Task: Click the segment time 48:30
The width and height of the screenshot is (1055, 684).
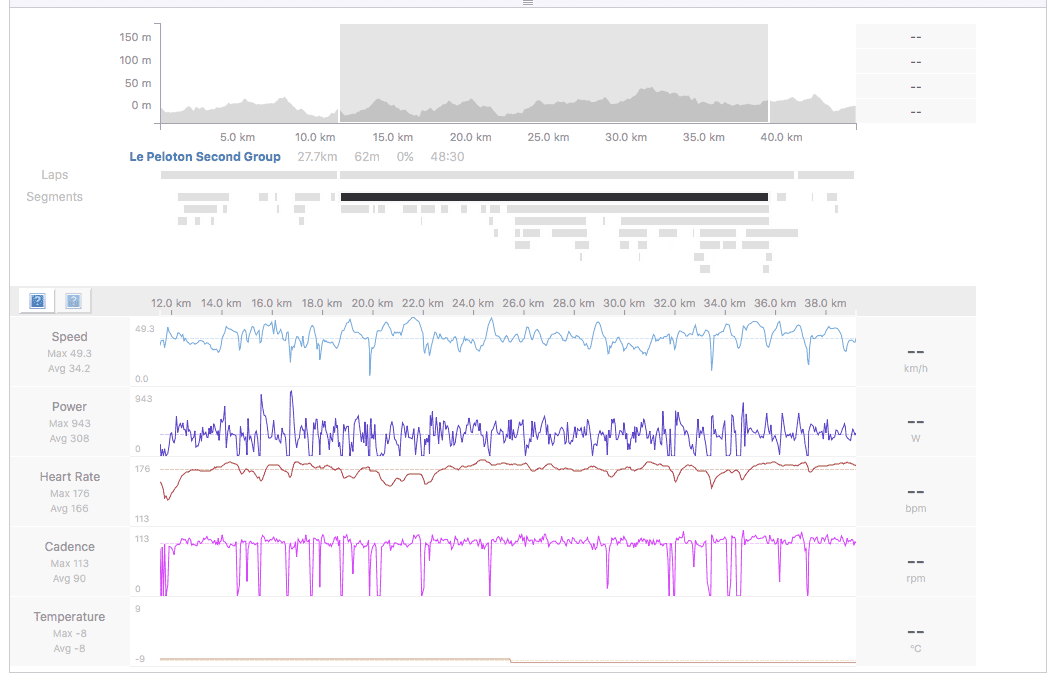Action: [447, 157]
